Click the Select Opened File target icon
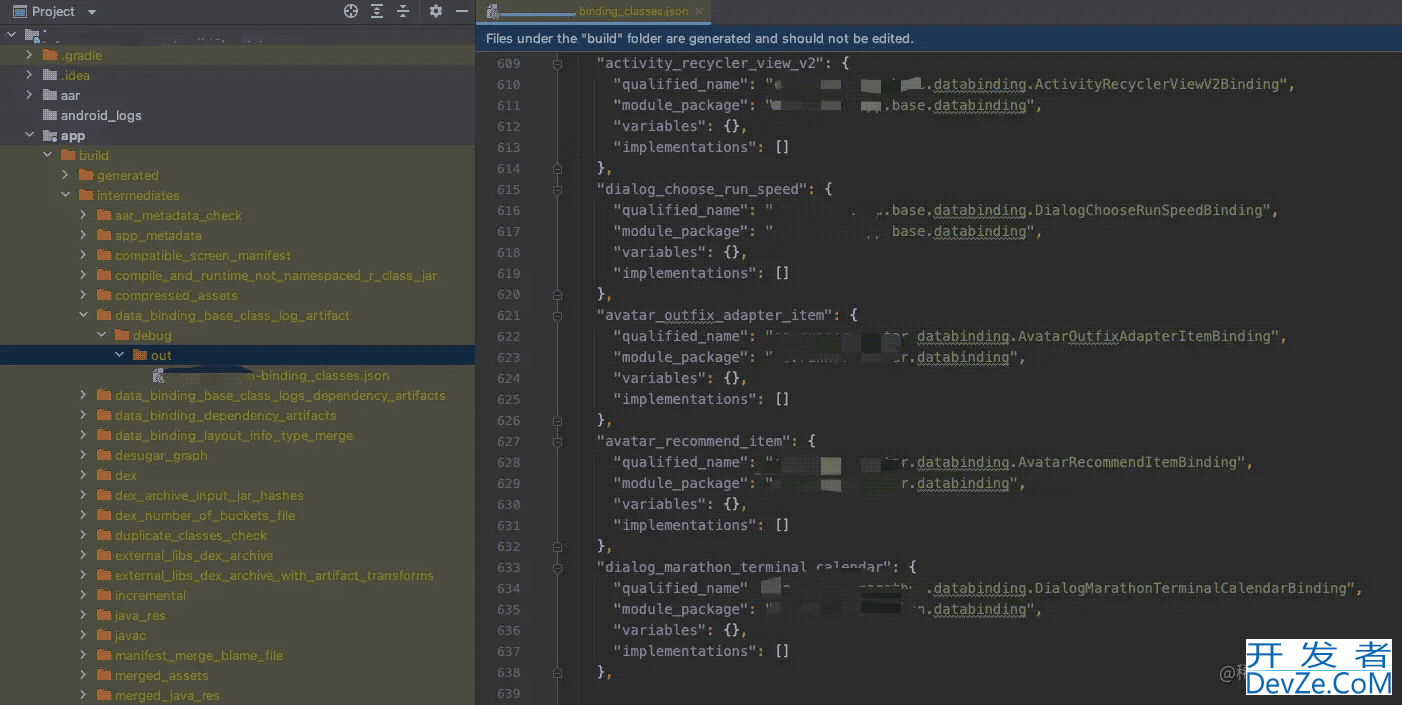 coord(351,11)
